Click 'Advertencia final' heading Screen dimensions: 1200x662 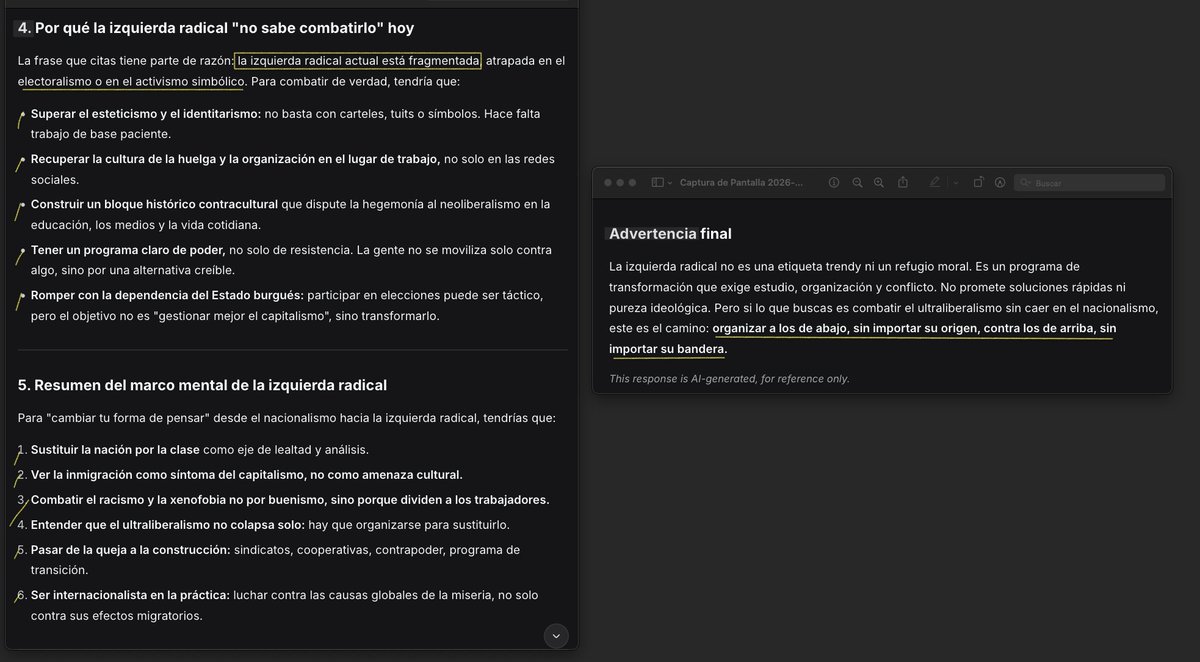click(x=670, y=234)
